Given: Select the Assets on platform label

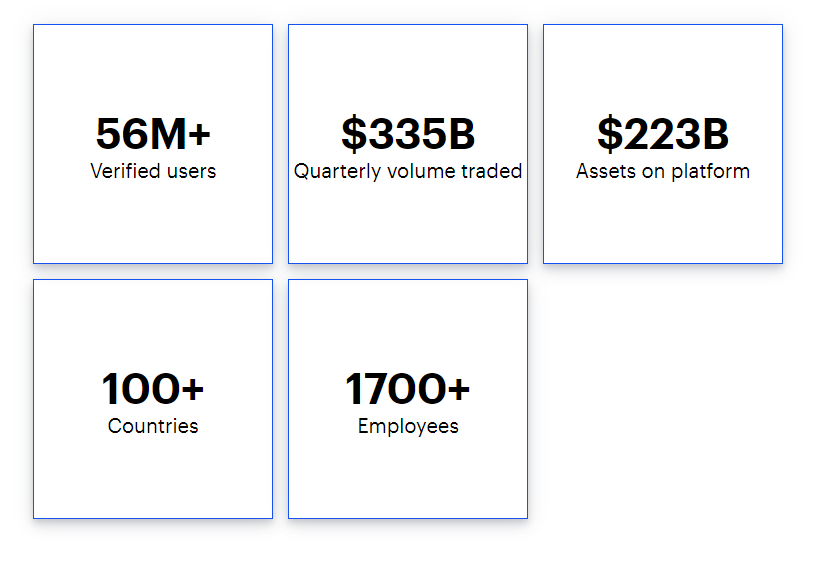Looking at the screenshot, I should coord(663,171).
